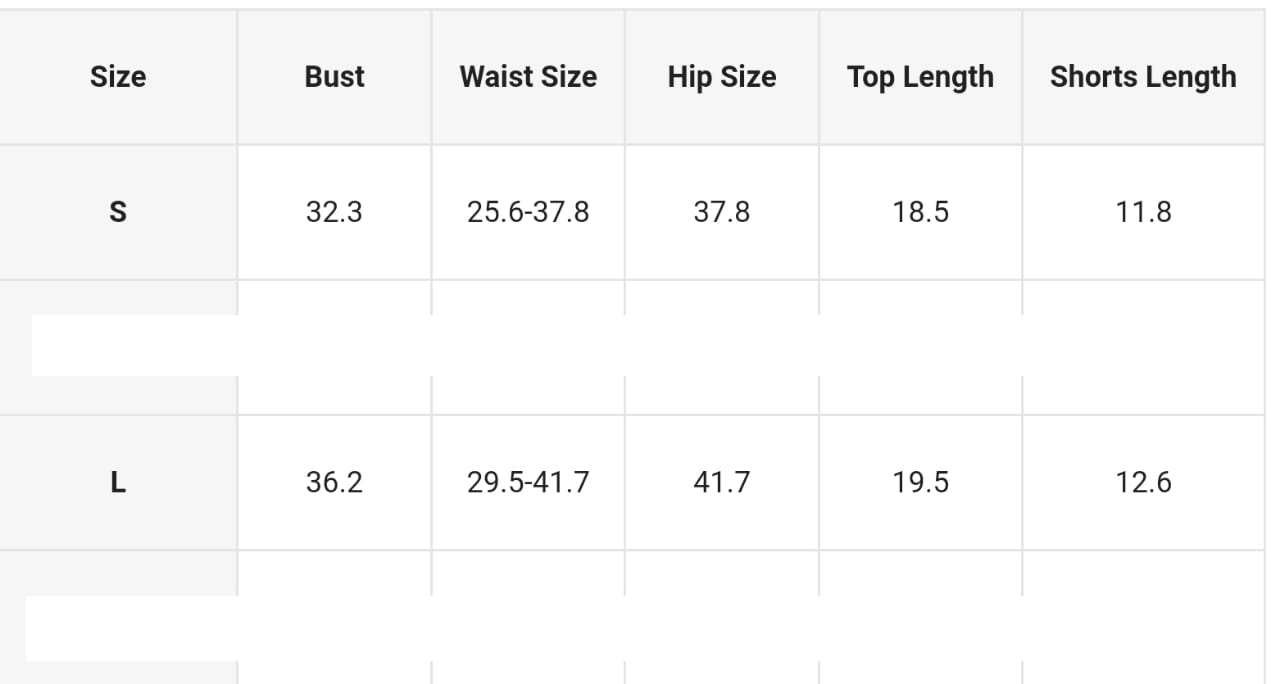Click the Waist Size column header
Screen dimensions: 1280x684
[528, 77]
